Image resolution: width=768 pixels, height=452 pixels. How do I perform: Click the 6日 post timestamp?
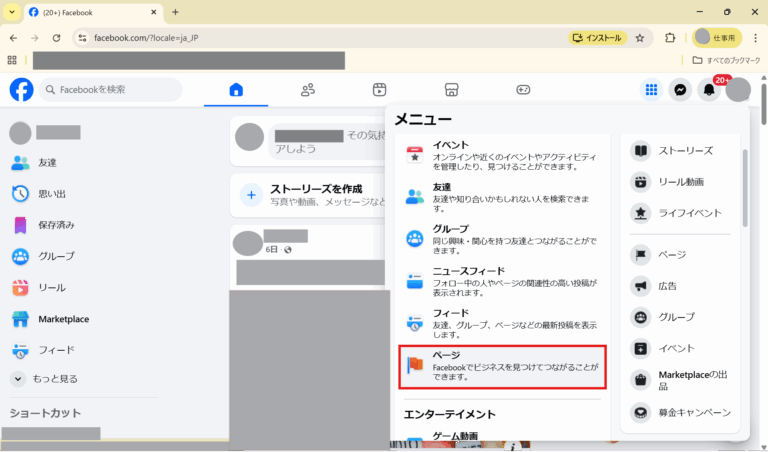click(x=271, y=250)
